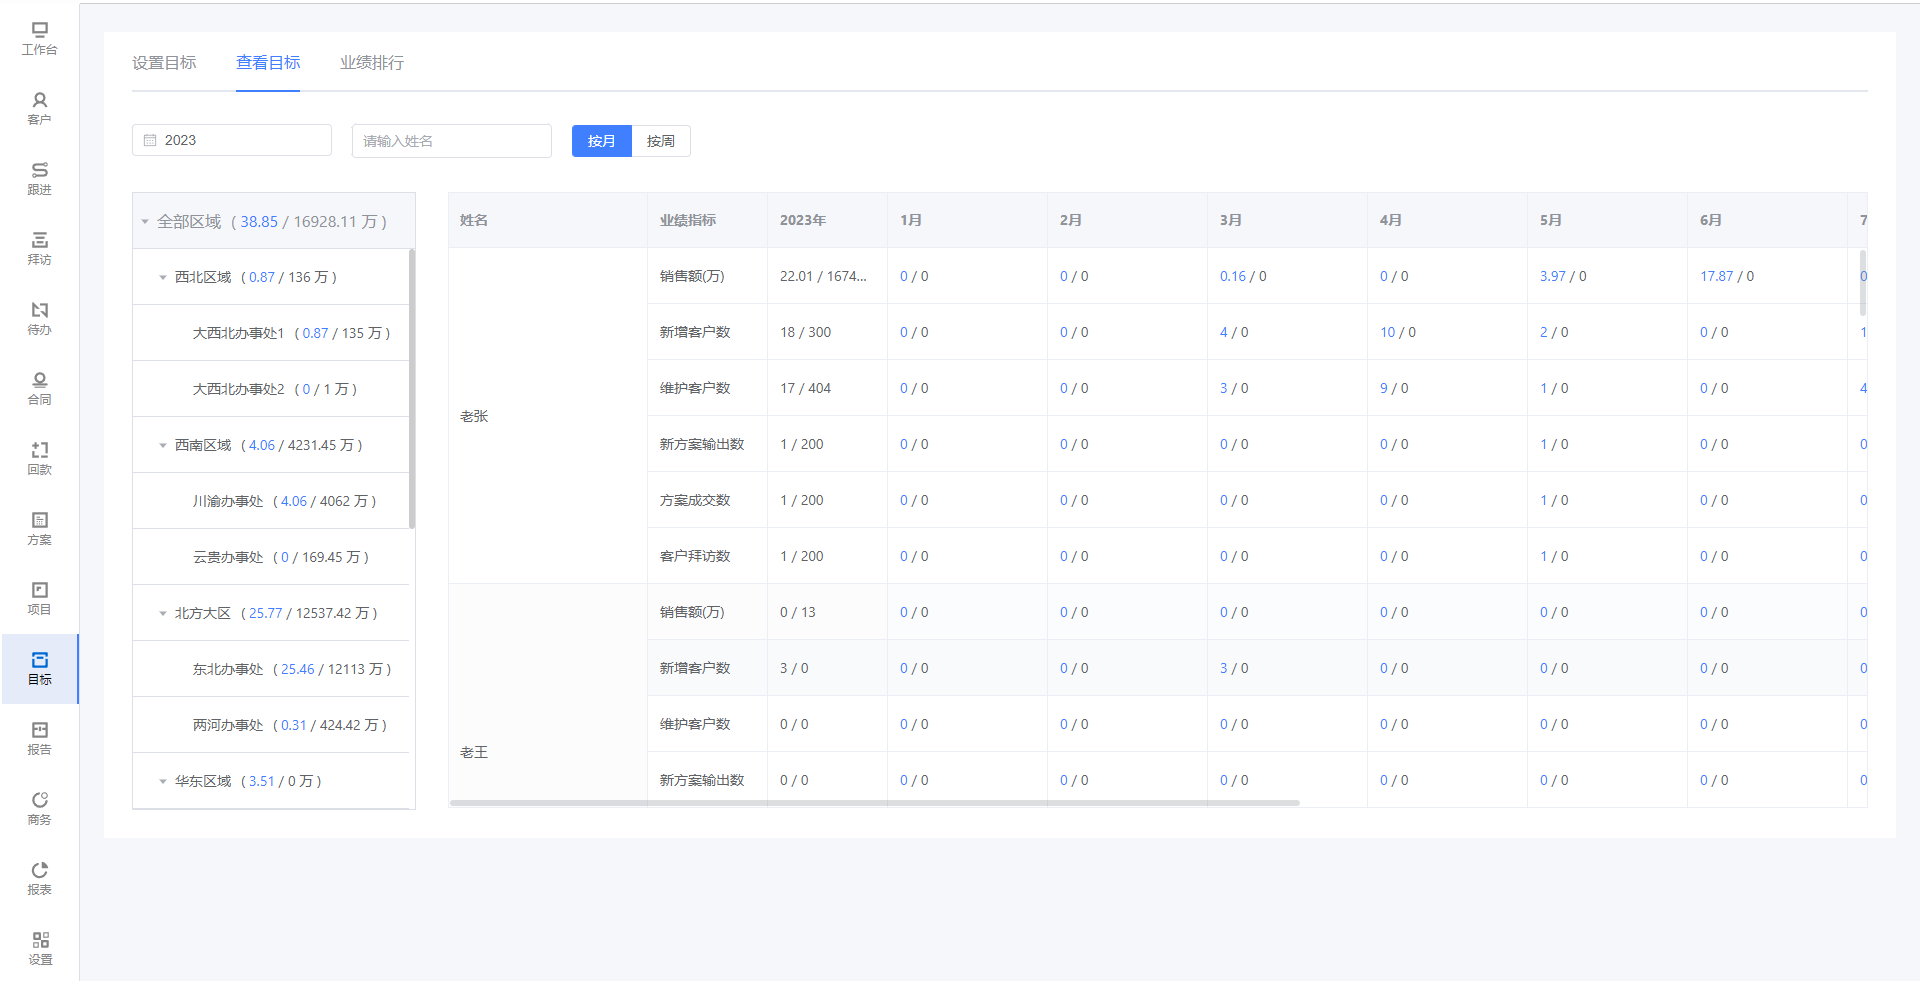Click the 业绩指标 column header
1920x981 pixels.
click(x=707, y=220)
